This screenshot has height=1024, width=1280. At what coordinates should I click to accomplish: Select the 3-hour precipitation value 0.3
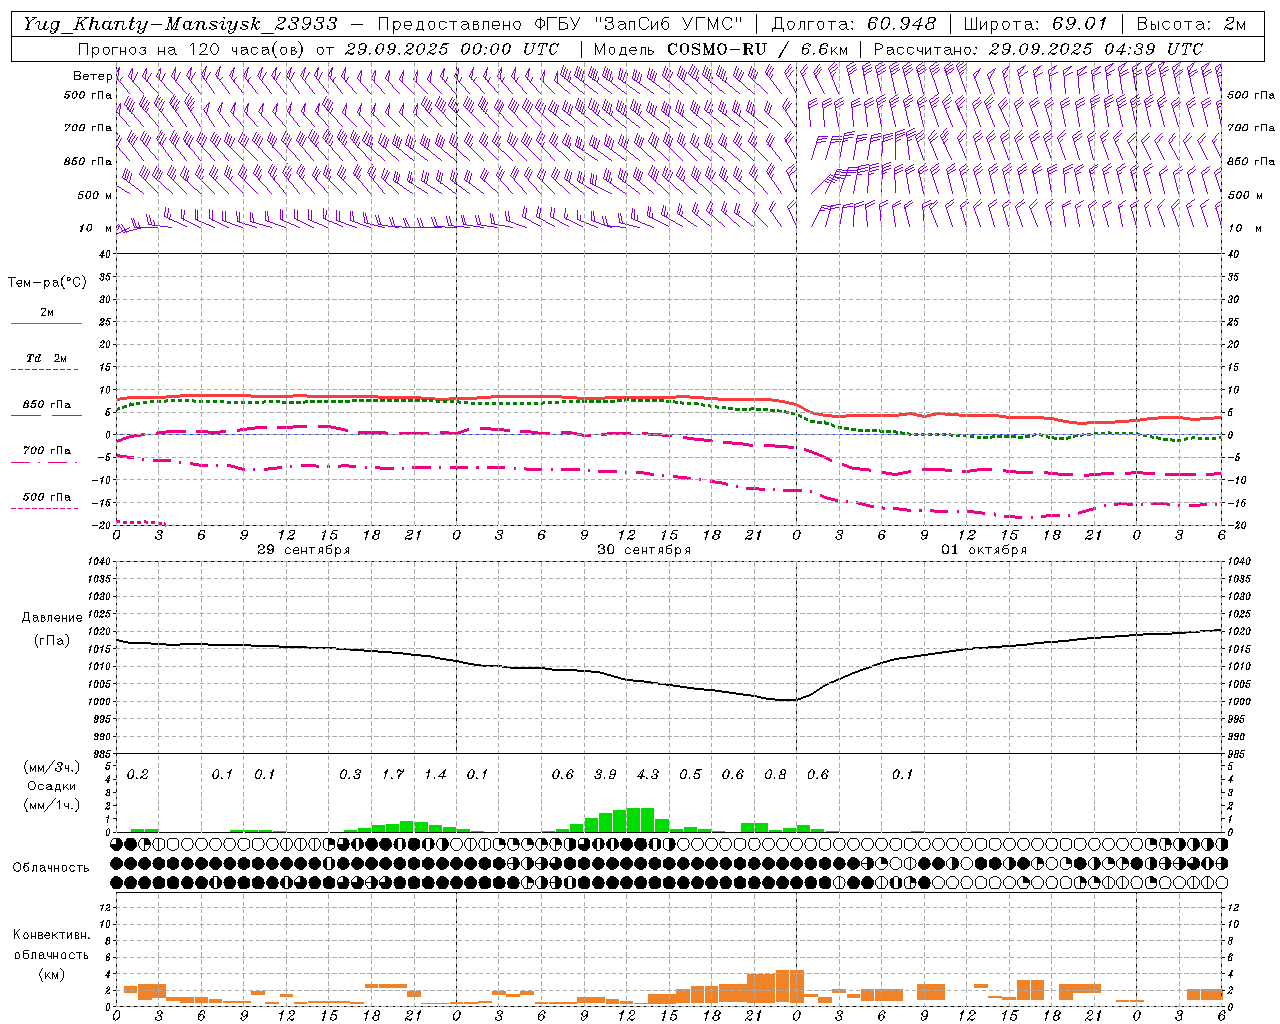click(350, 775)
